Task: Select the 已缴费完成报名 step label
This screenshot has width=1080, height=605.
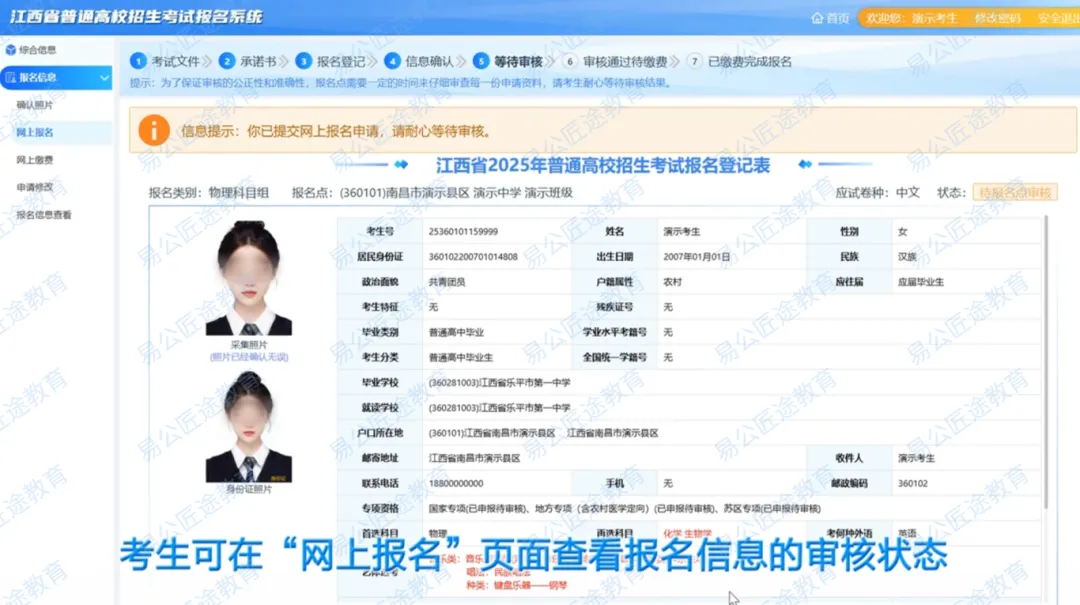Action: click(x=750, y=61)
